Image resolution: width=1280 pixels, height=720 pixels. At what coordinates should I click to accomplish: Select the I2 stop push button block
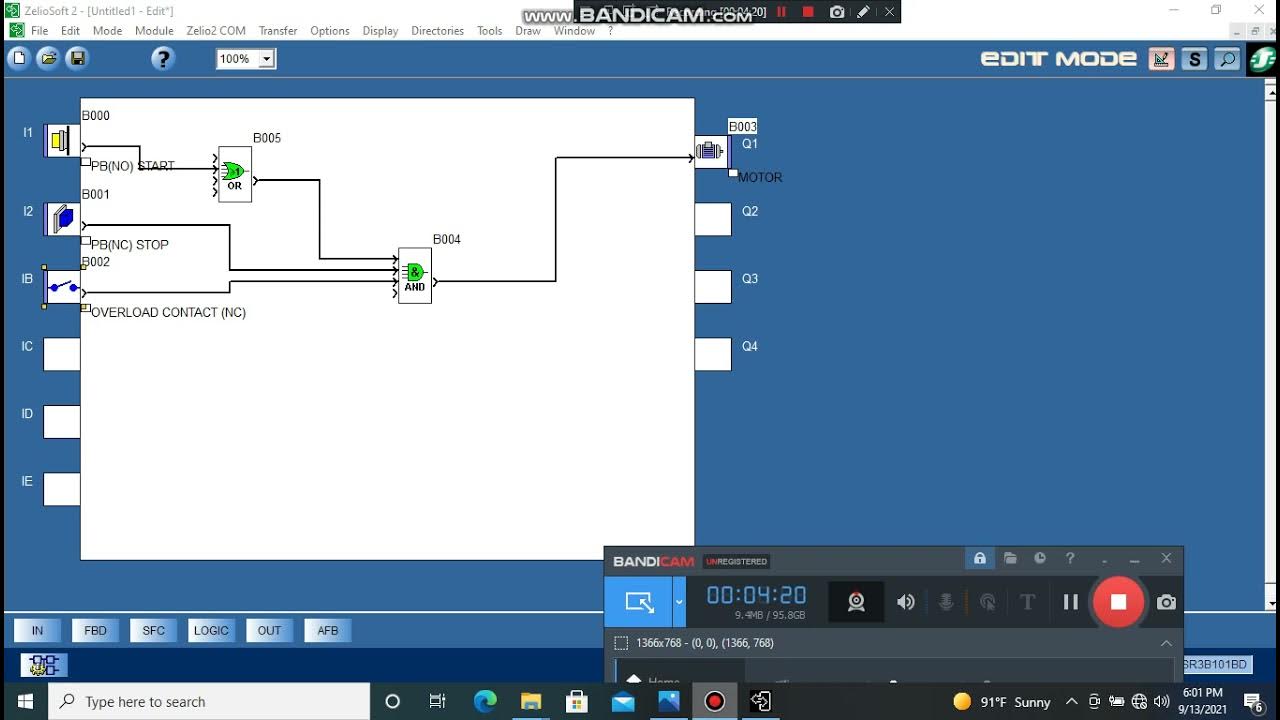pyautogui.click(x=62, y=219)
